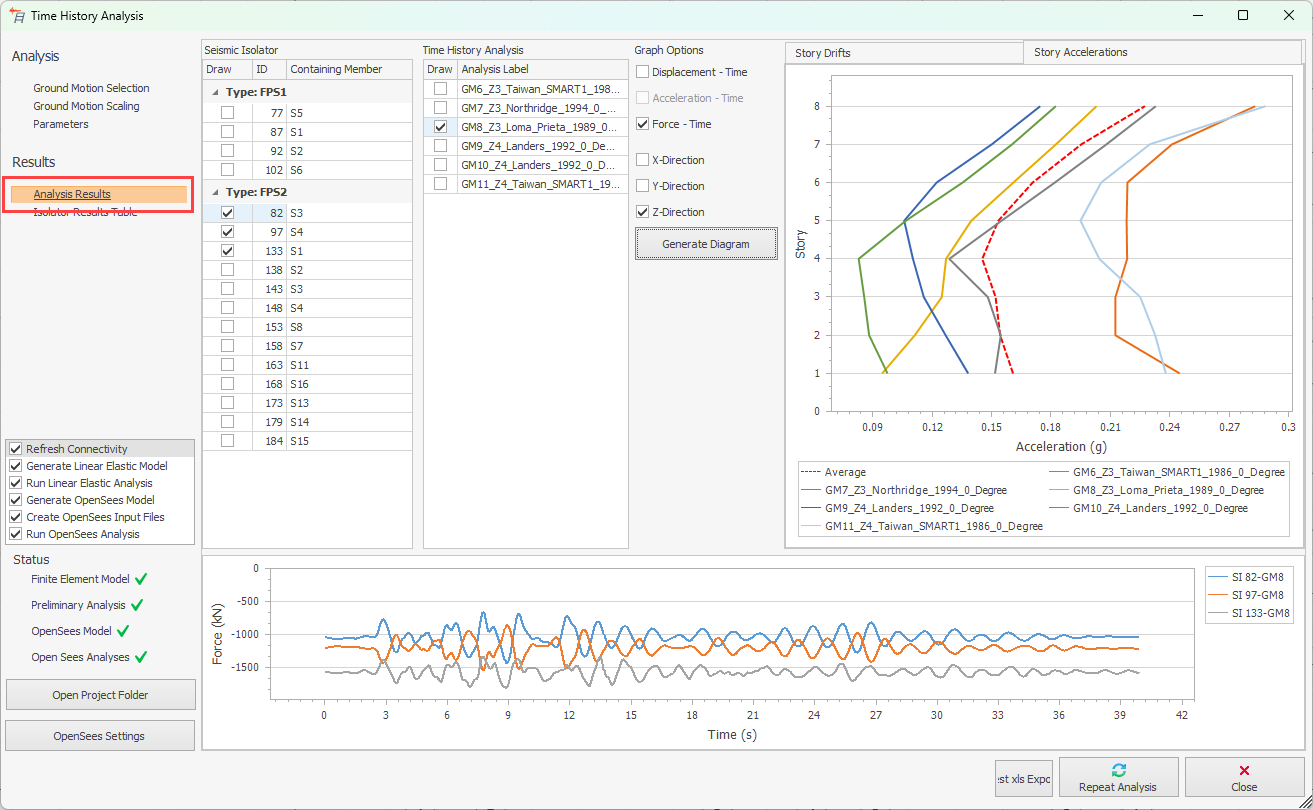Viewport: 1313px width, 810px height.
Task: Collapse the Type: FPS2 group
Action: pos(216,192)
